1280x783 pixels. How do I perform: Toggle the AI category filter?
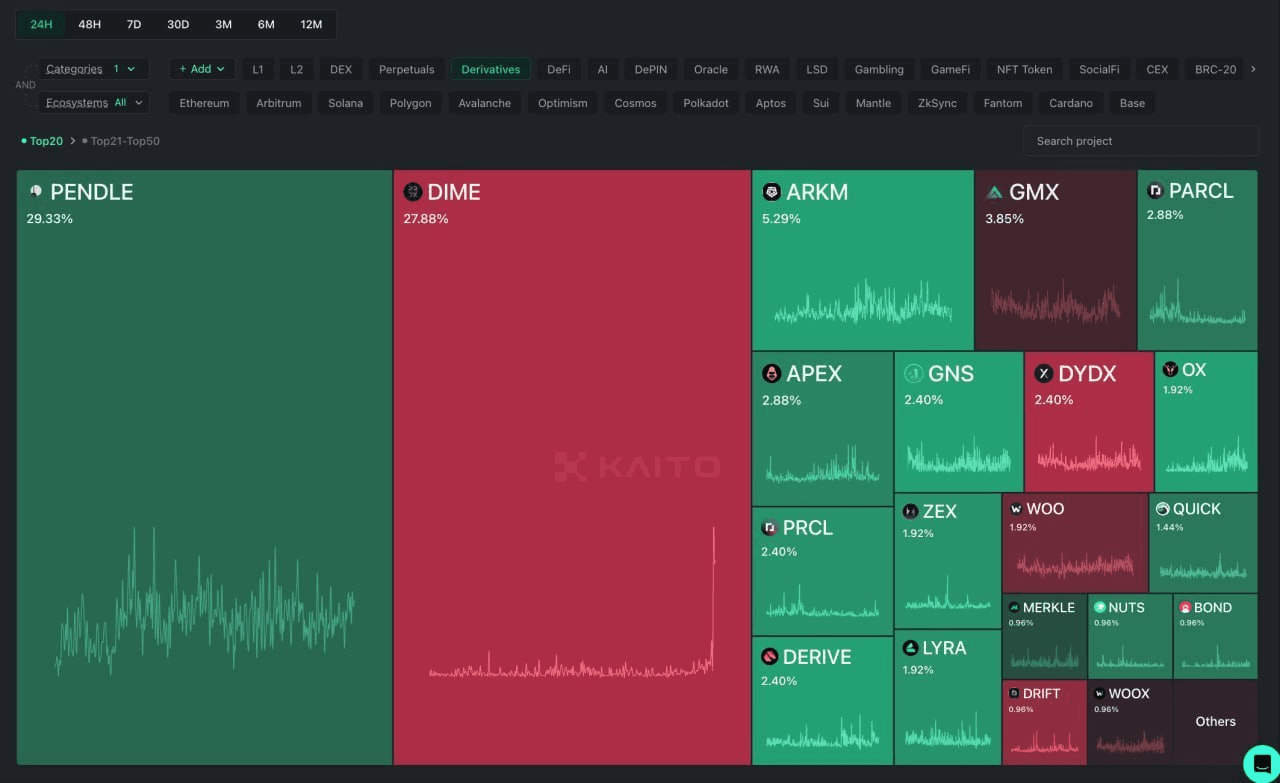(603, 69)
